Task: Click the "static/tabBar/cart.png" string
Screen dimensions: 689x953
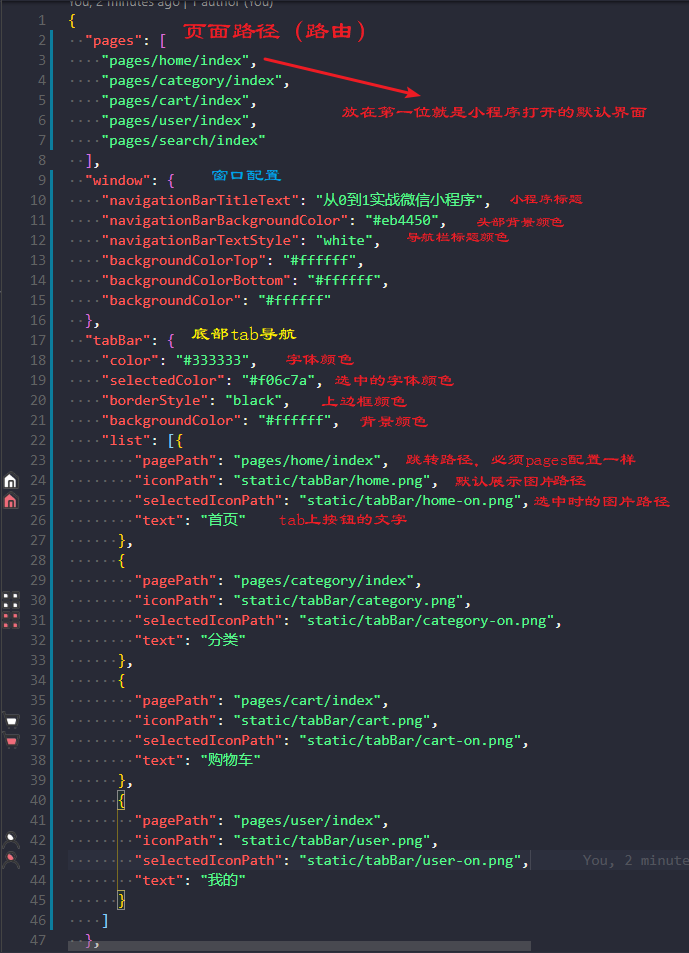Action: pos(332,720)
